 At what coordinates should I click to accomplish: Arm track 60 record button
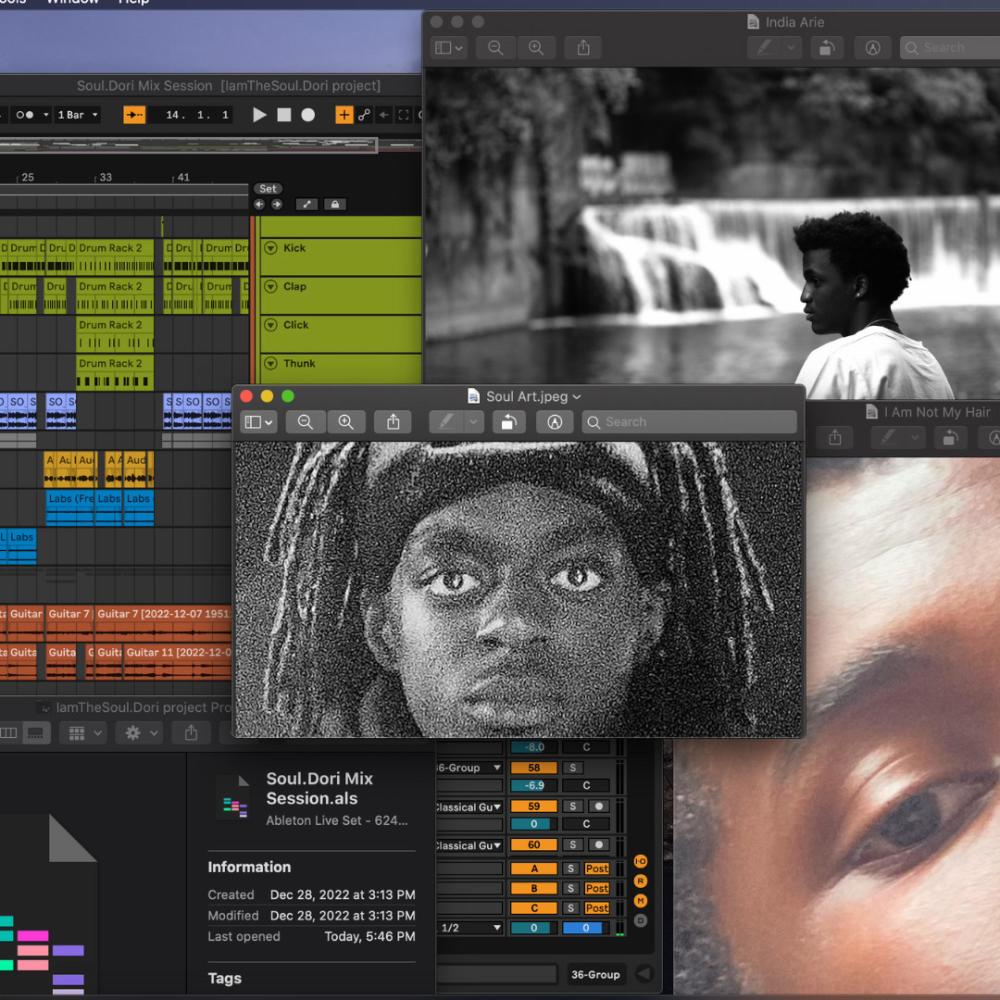598,845
